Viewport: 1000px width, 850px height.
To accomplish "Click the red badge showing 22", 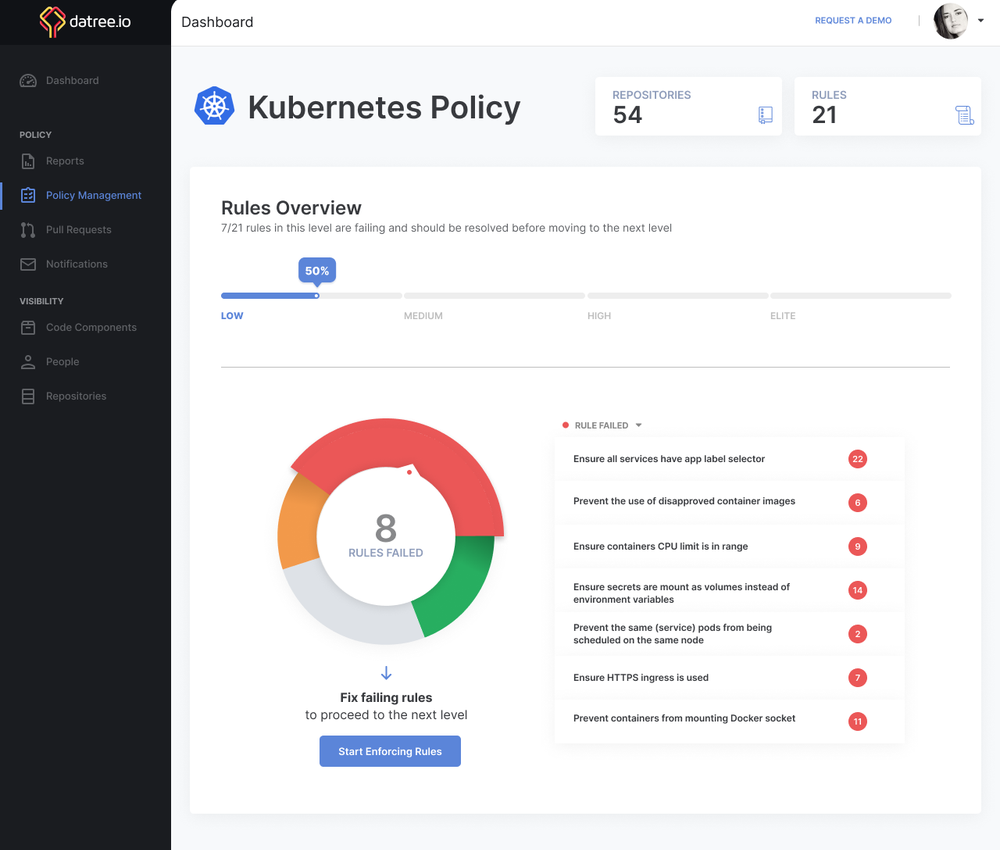I will pyautogui.click(x=857, y=459).
